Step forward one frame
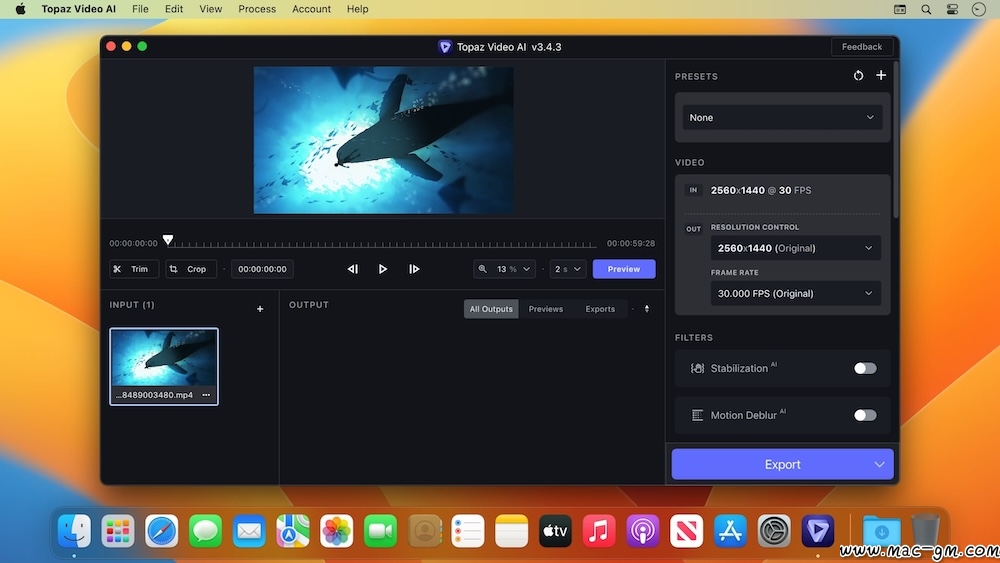 pos(414,269)
